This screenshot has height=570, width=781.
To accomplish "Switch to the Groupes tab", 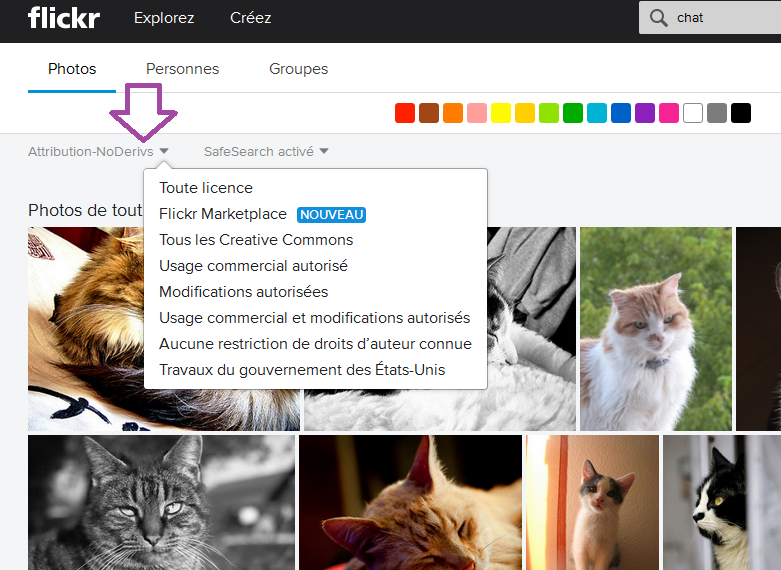I will 298,69.
